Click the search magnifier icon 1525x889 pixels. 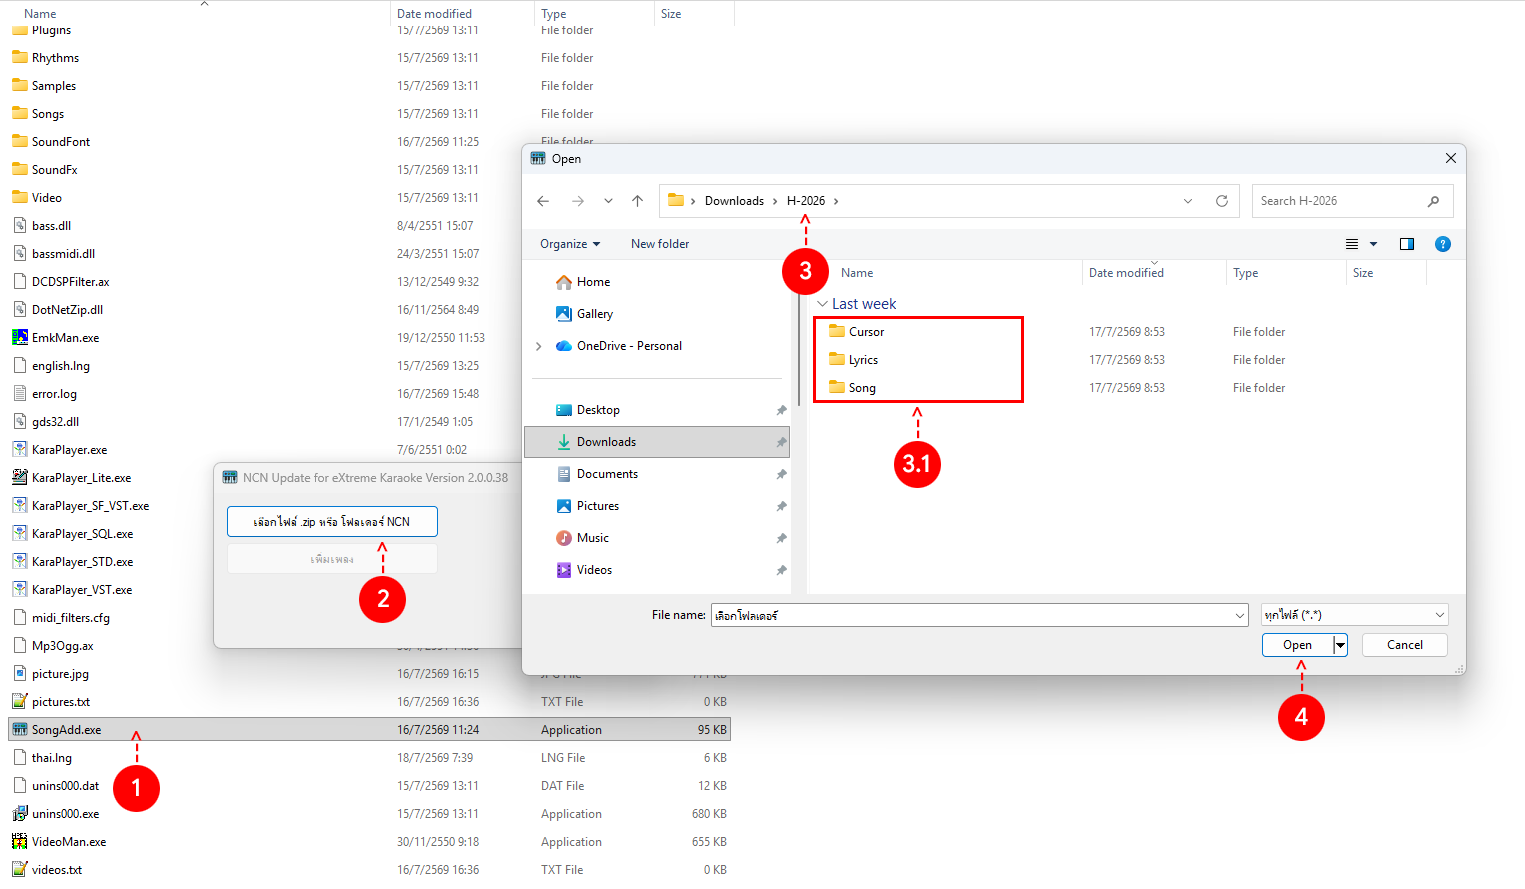click(x=1433, y=201)
